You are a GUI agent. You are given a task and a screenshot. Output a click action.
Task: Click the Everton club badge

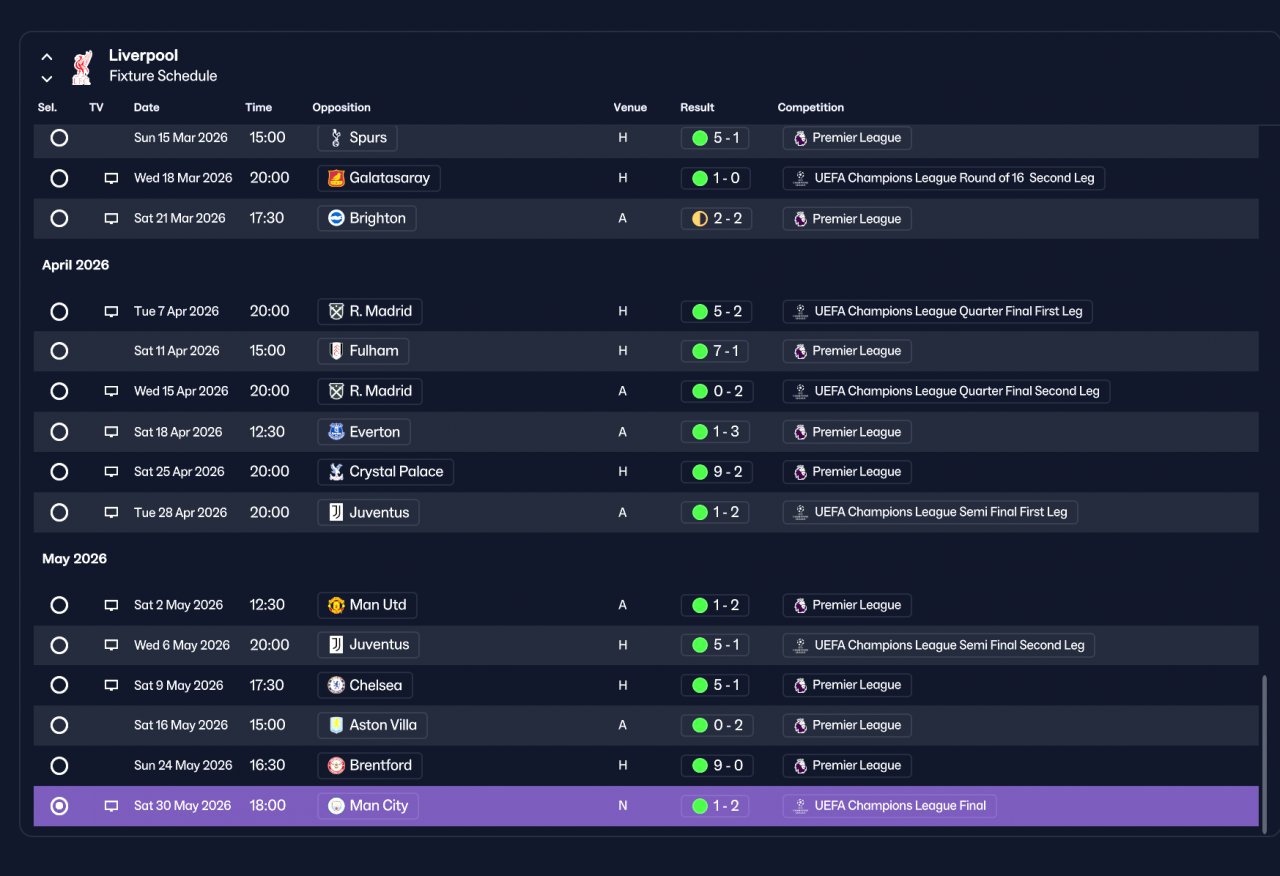click(336, 432)
